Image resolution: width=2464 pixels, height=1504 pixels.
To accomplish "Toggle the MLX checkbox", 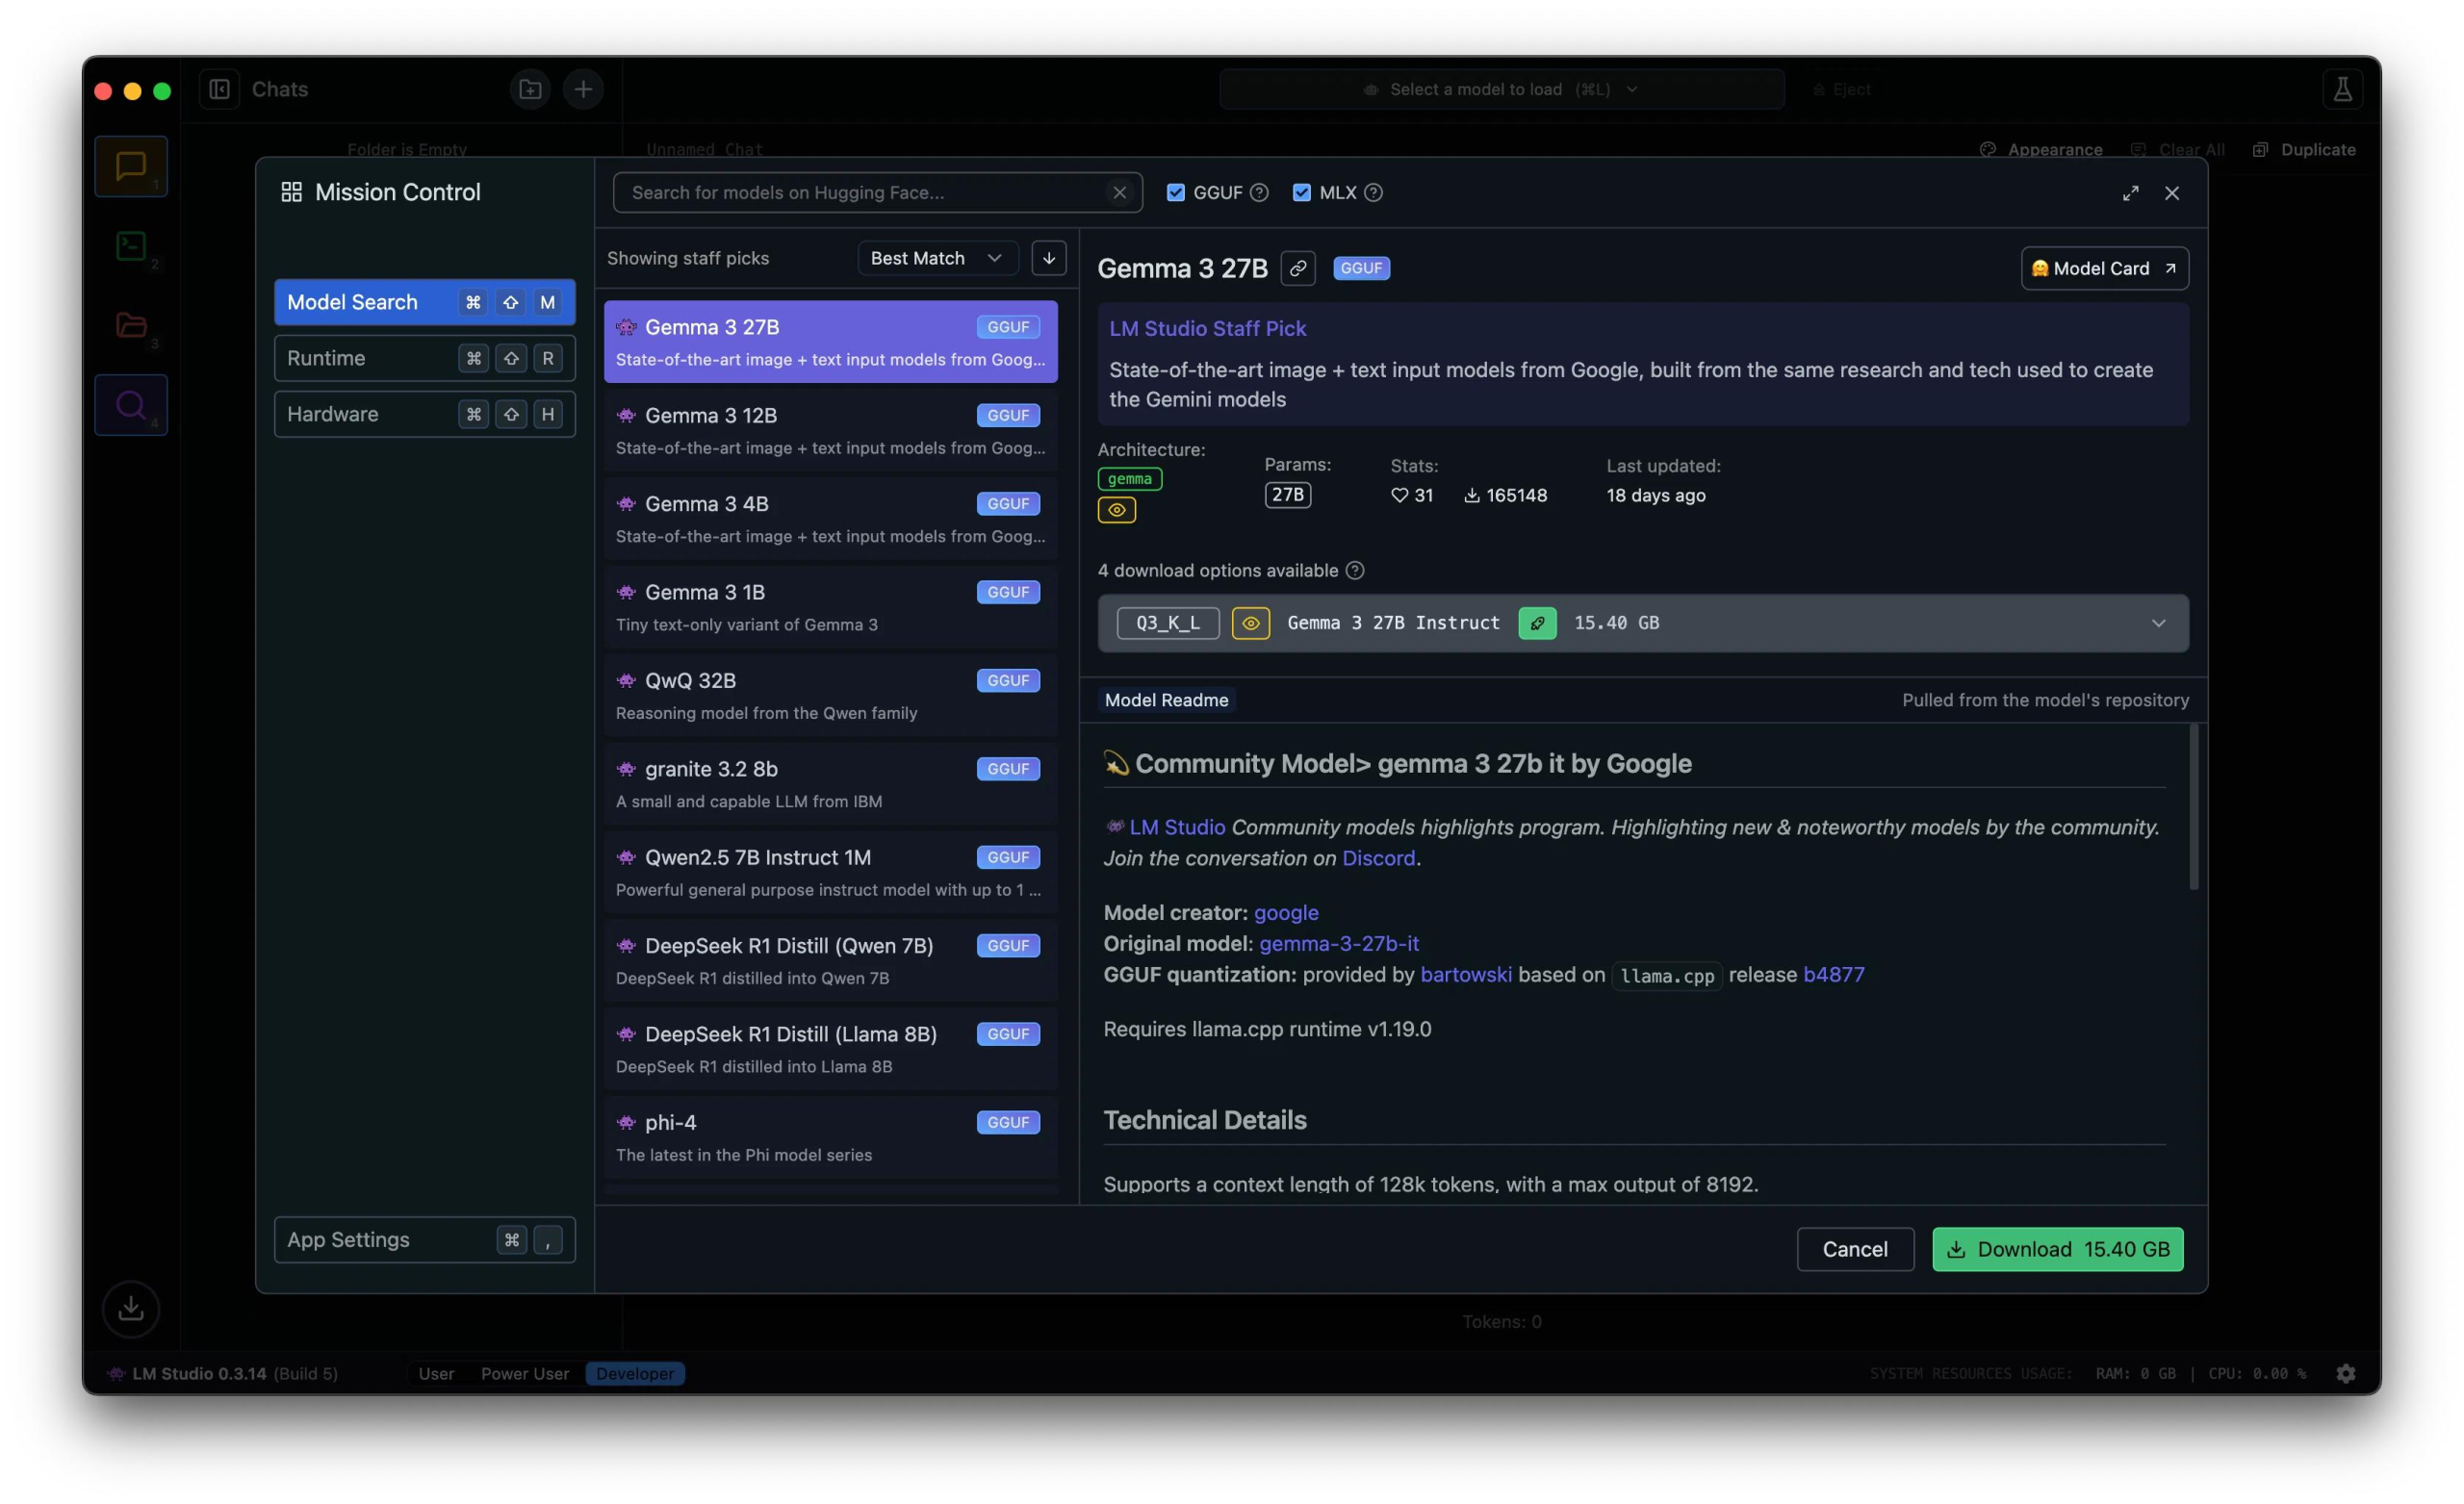I will click(1301, 192).
